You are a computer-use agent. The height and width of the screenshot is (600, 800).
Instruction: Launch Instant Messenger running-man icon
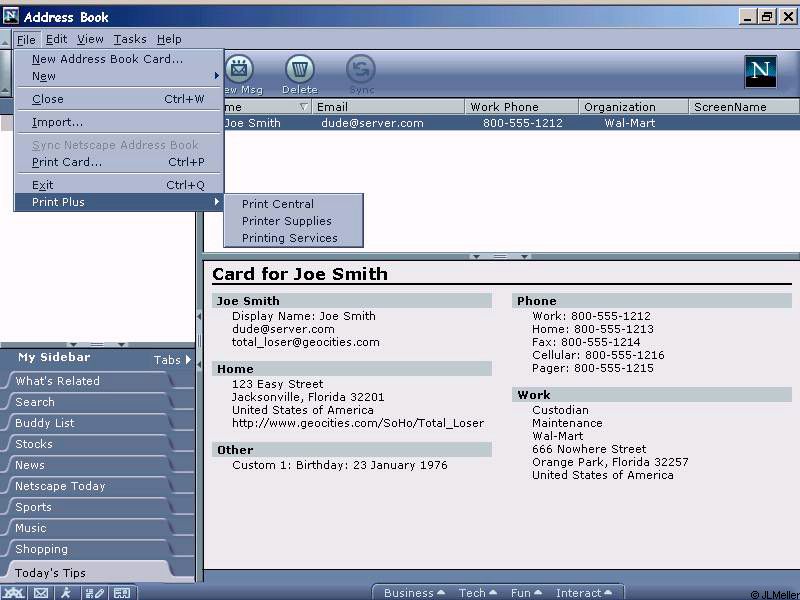pyautogui.click(x=66, y=592)
